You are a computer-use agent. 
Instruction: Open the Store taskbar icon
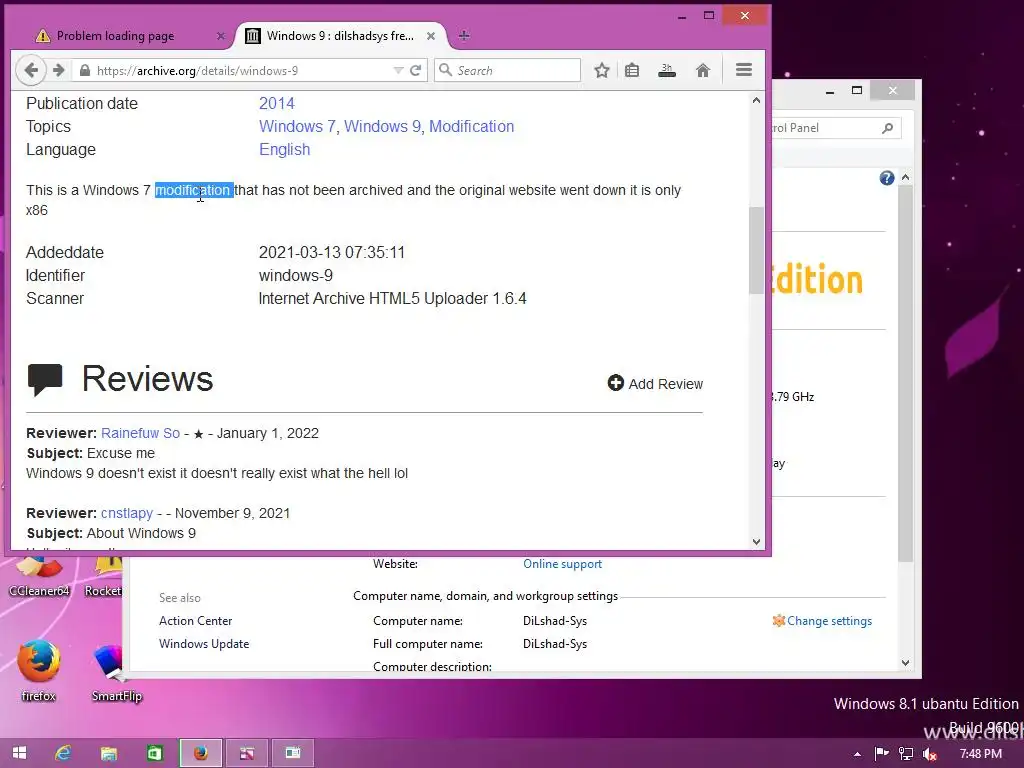[x=154, y=753]
